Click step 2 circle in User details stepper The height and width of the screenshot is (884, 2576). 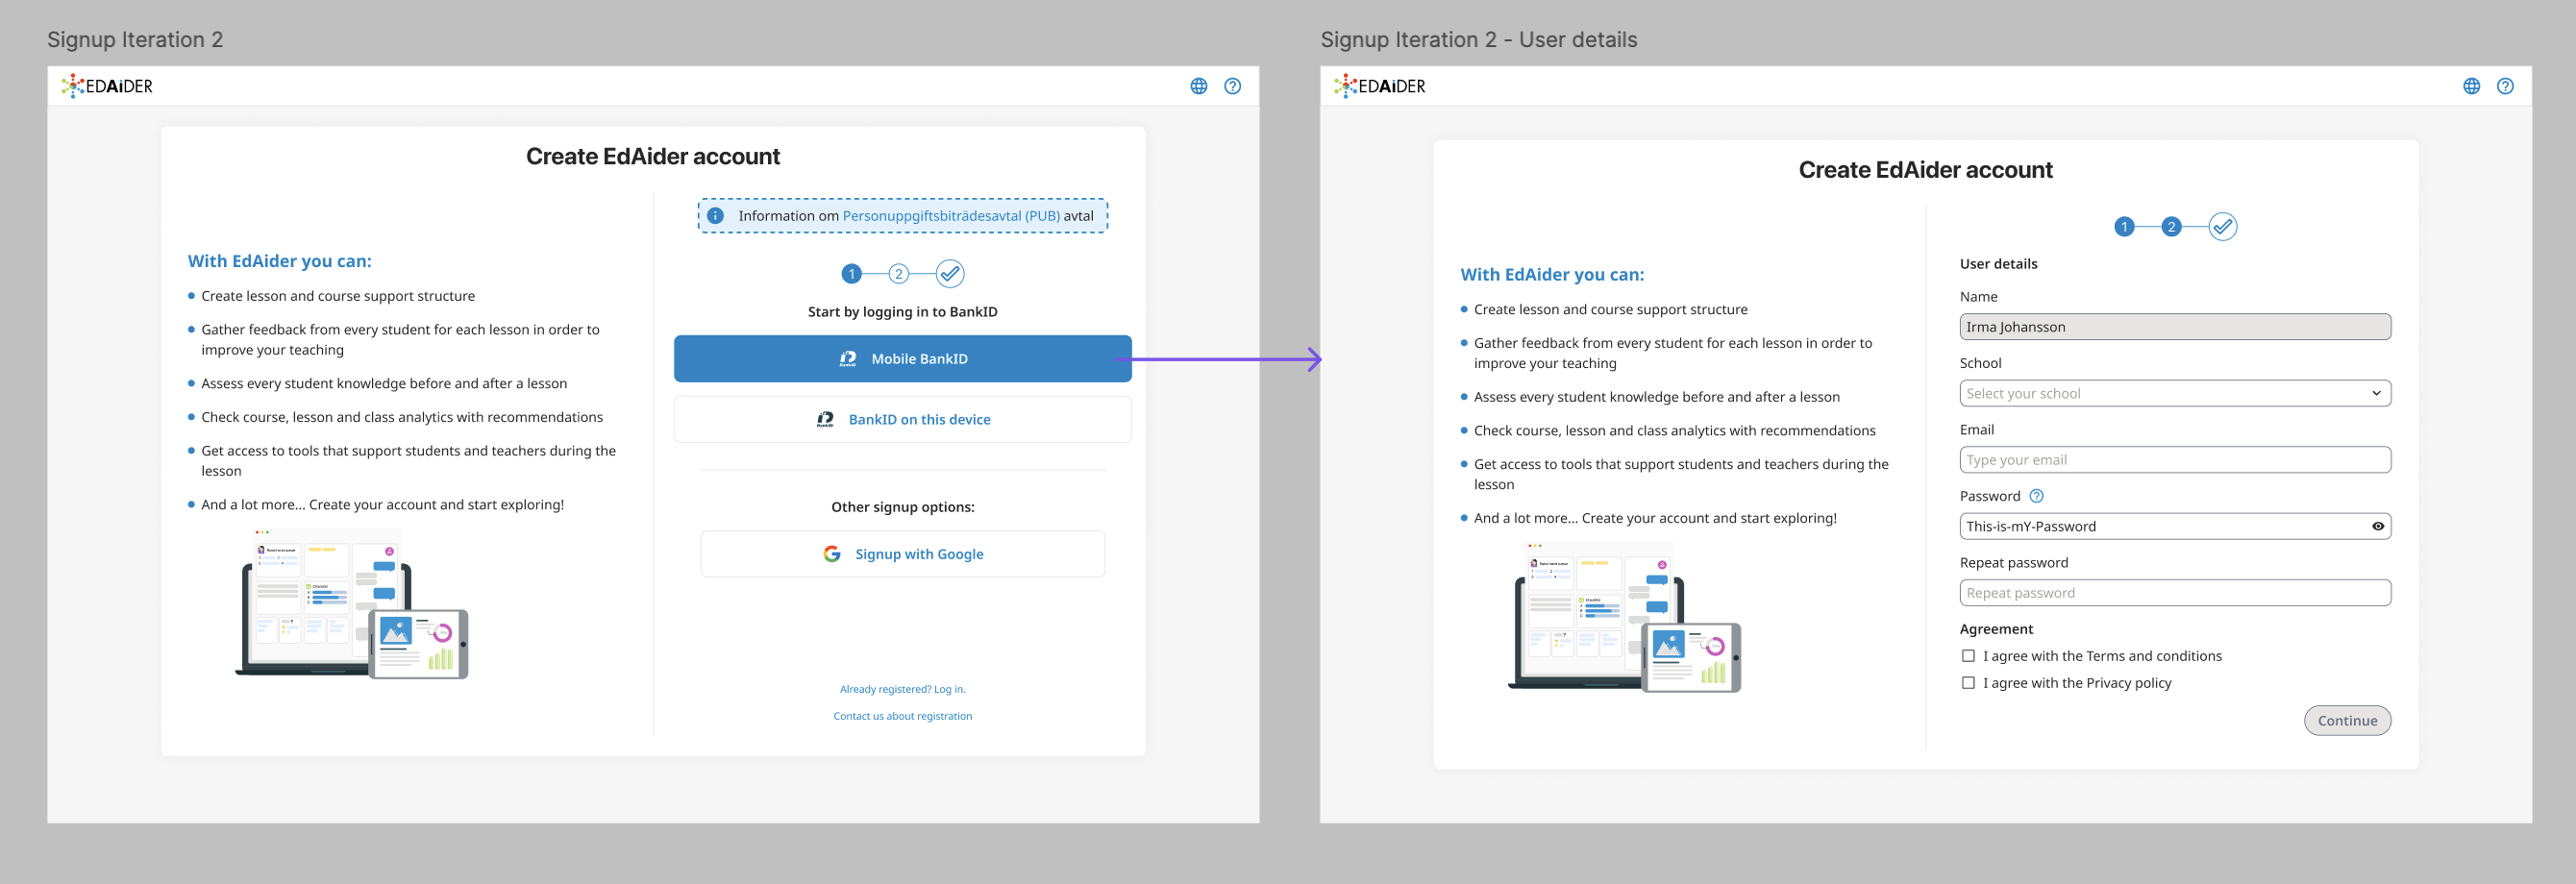click(2171, 227)
